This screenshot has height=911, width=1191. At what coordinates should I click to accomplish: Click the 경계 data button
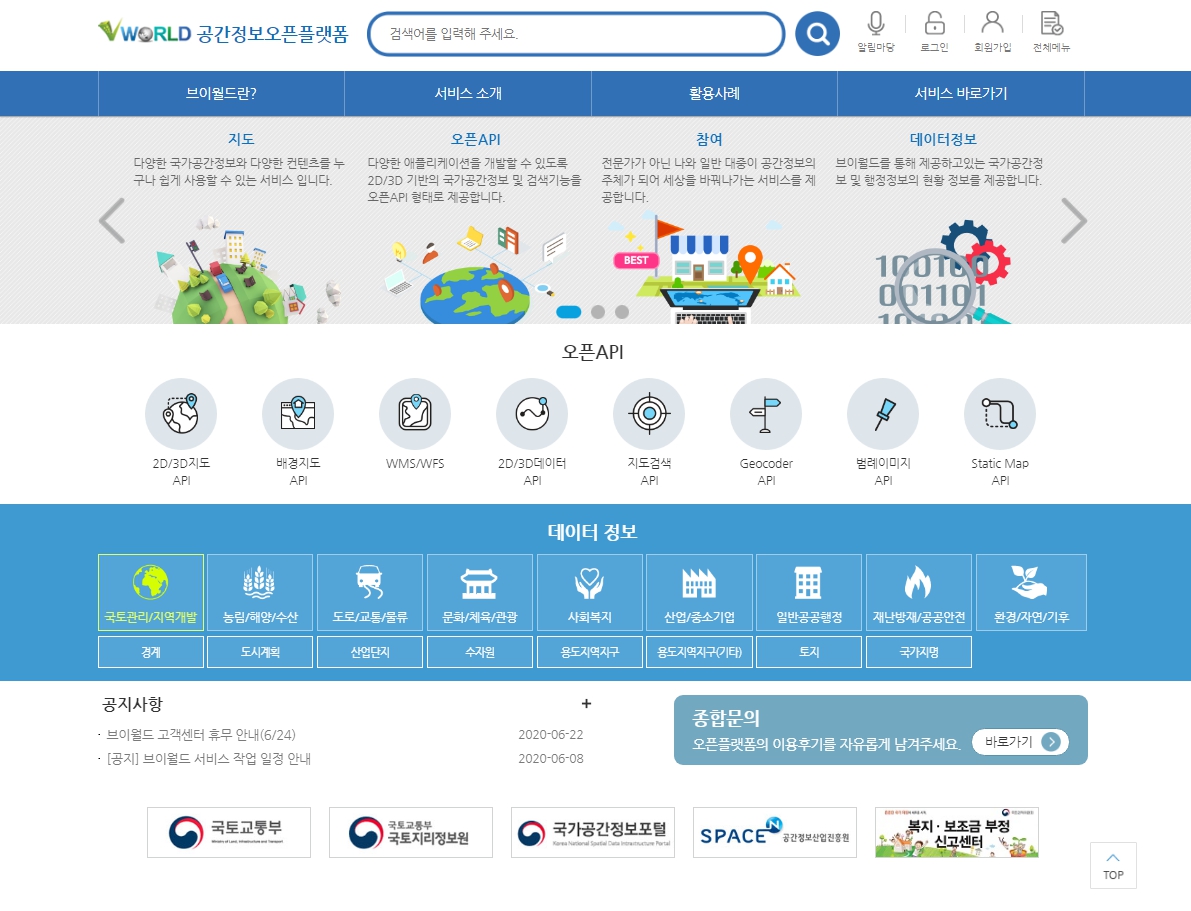tap(151, 652)
